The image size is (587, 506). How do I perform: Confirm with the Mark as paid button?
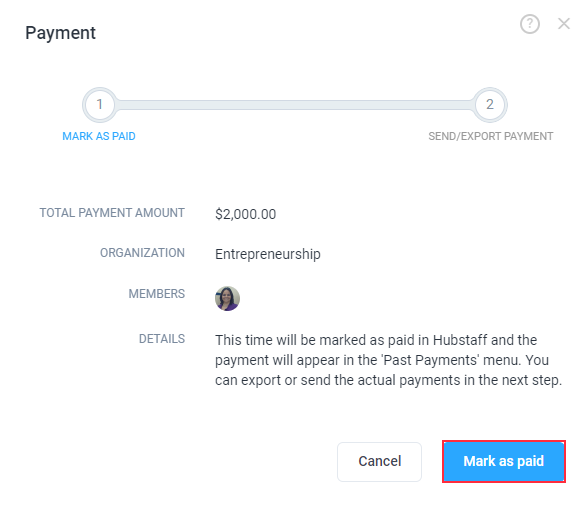point(504,461)
